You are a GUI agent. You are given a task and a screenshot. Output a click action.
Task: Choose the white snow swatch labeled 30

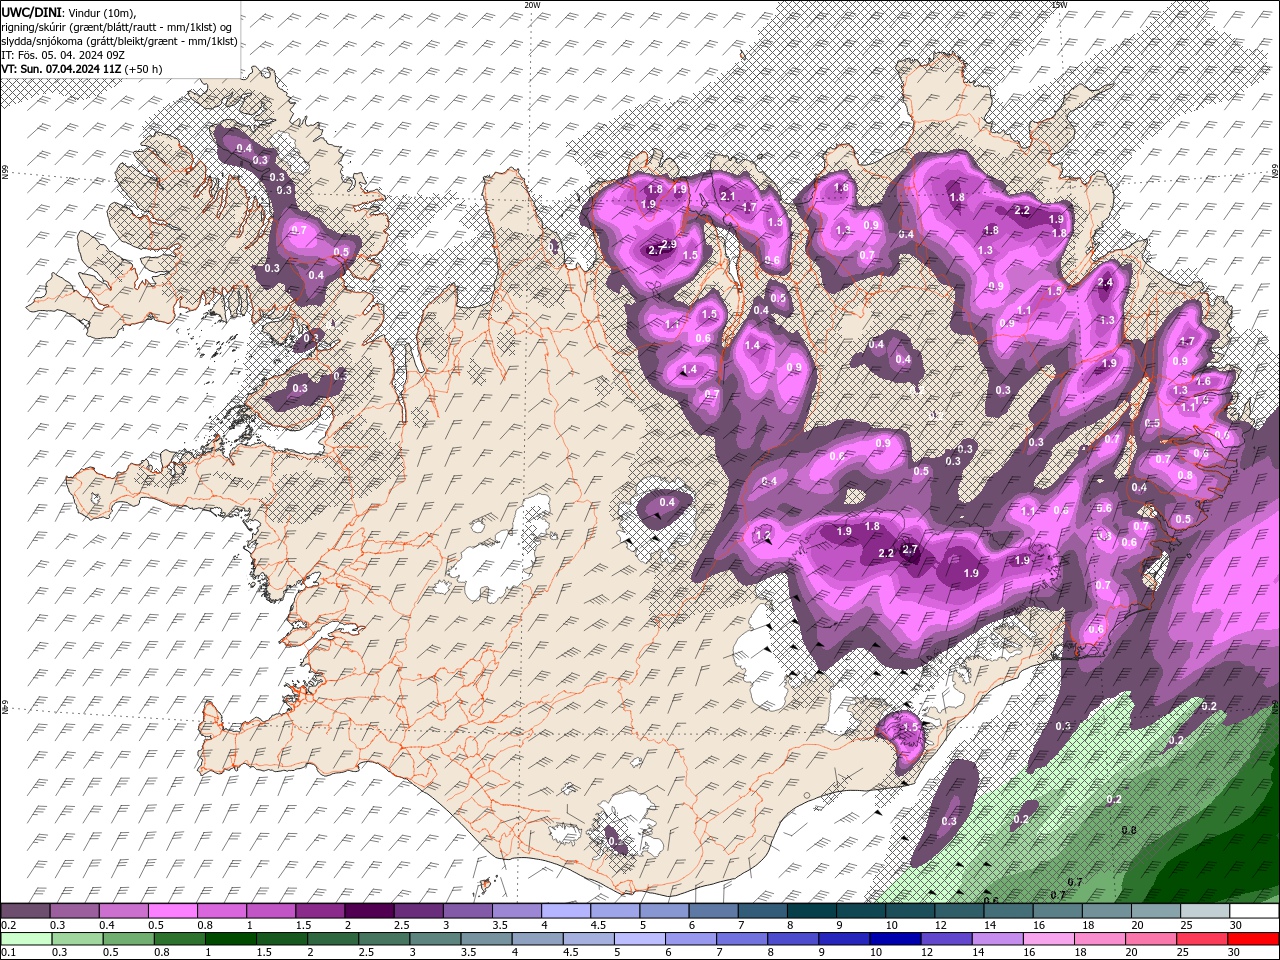click(x=1254, y=910)
